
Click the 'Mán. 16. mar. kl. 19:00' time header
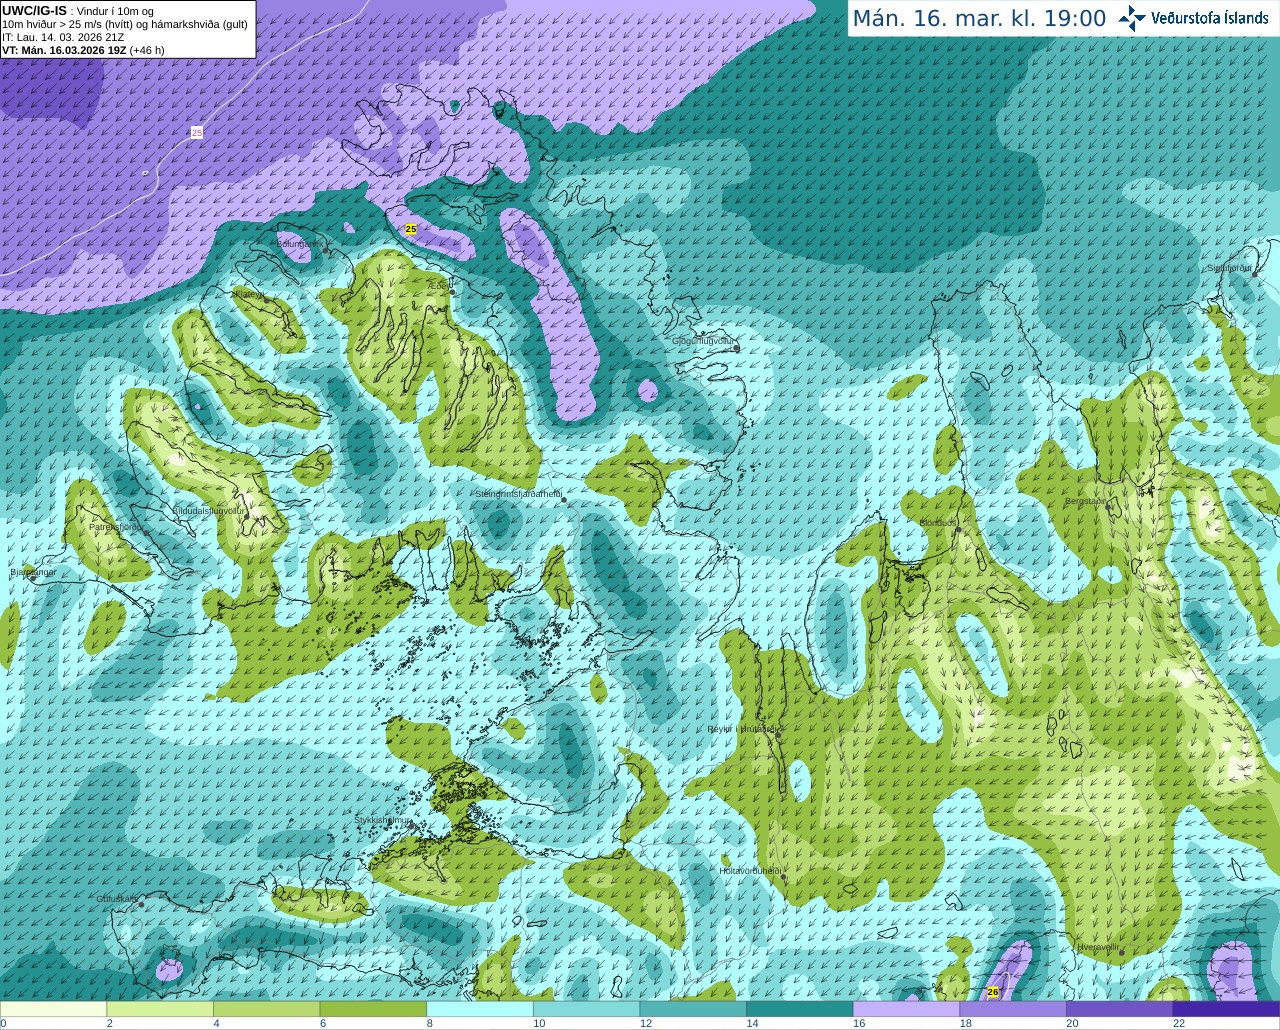click(979, 19)
